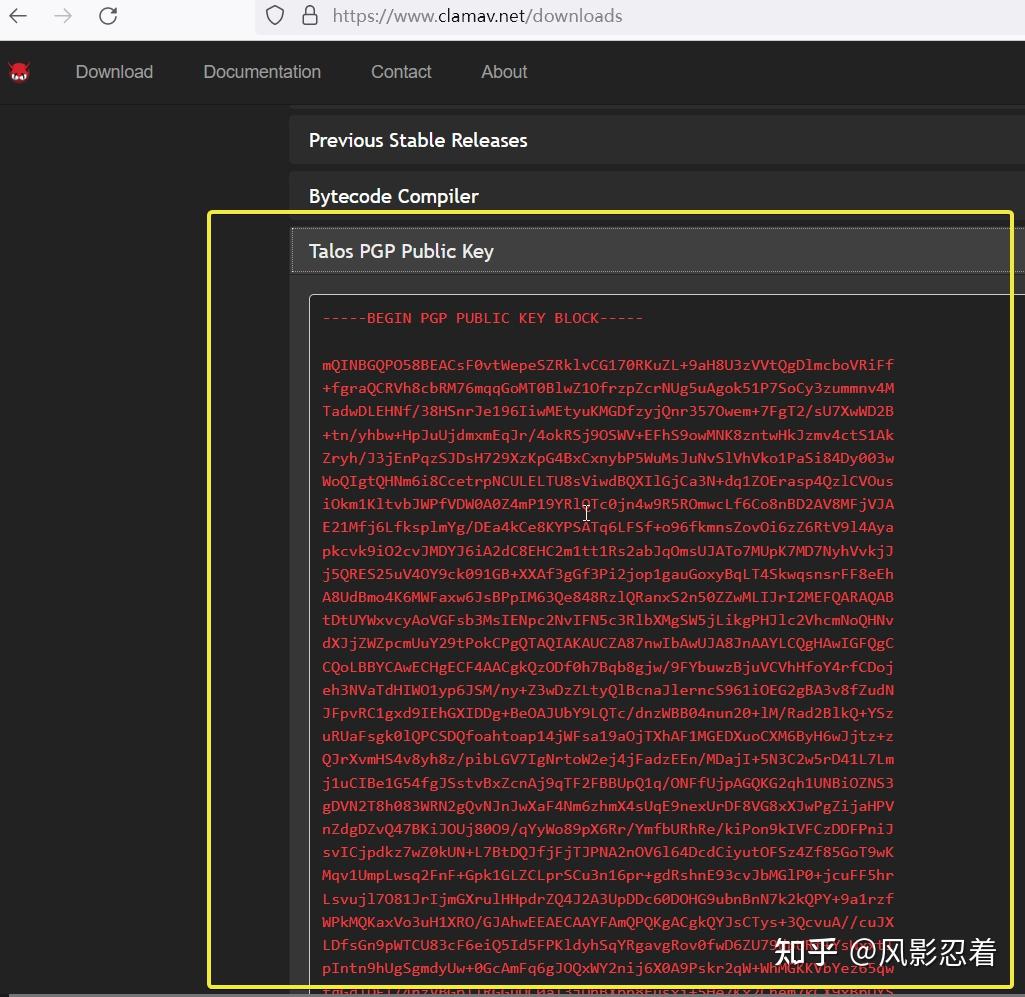Open the Documentation nav menu
The image size is (1025, 997).
[x=262, y=72]
